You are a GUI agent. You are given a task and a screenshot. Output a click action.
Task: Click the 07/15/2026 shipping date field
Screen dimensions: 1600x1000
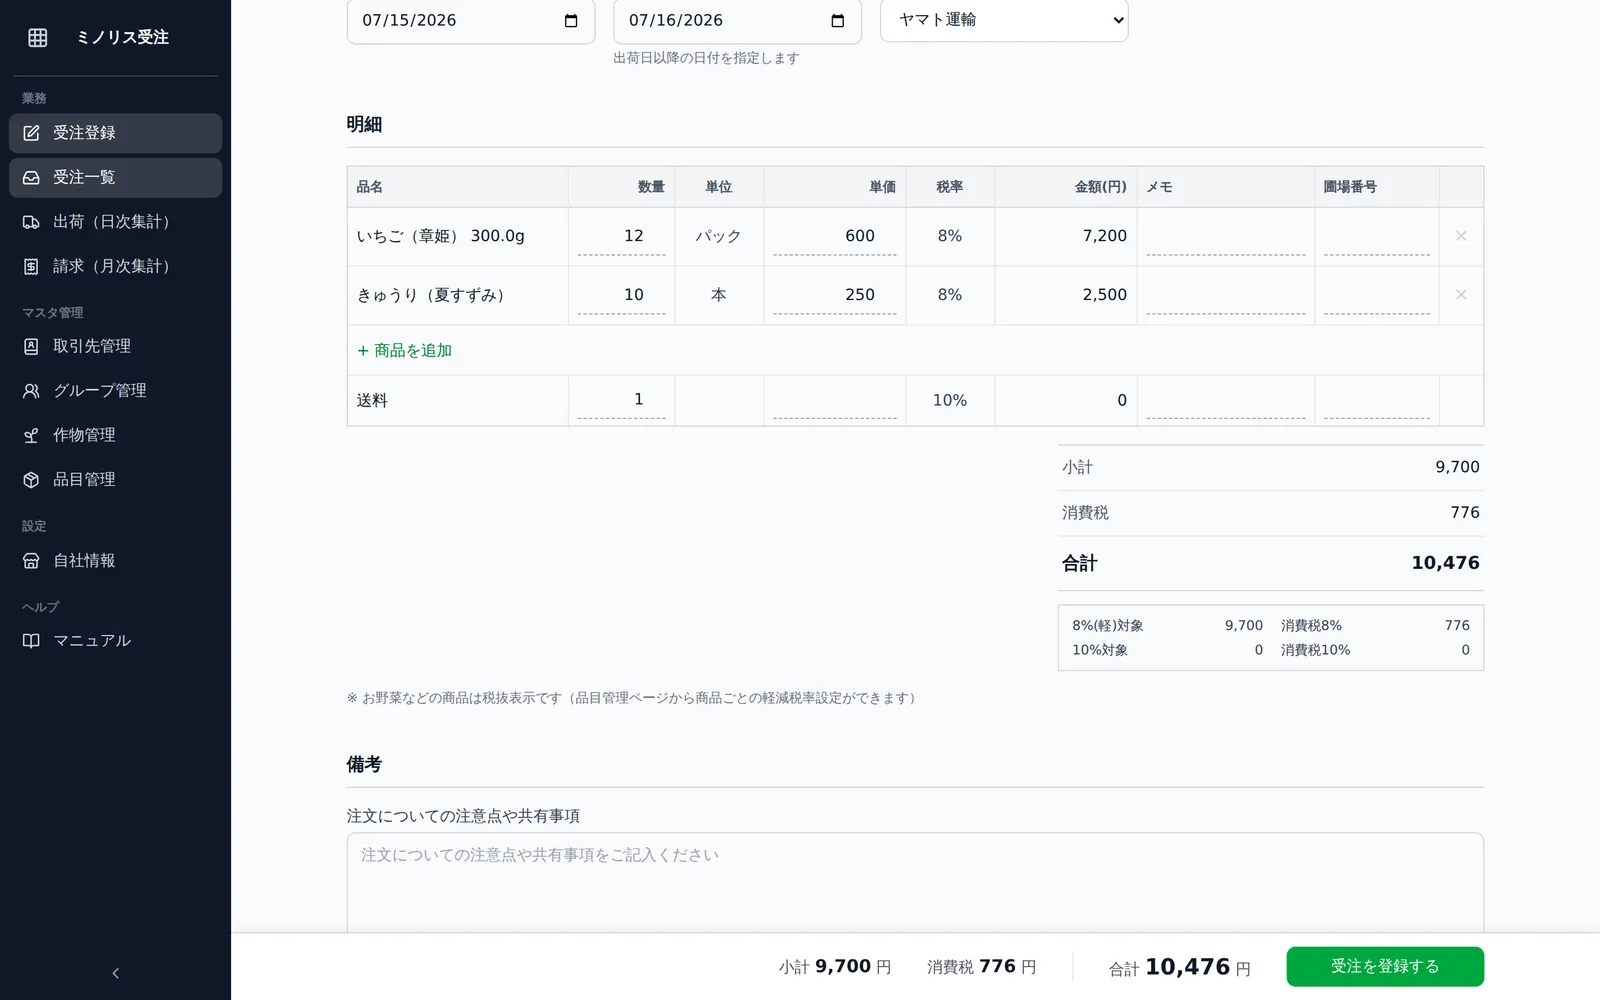pos(471,21)
